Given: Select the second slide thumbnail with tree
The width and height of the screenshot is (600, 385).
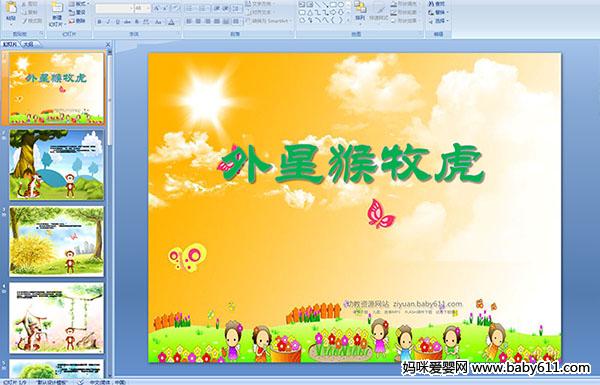Looking at the screenshot, I should (x=57, y=165).
